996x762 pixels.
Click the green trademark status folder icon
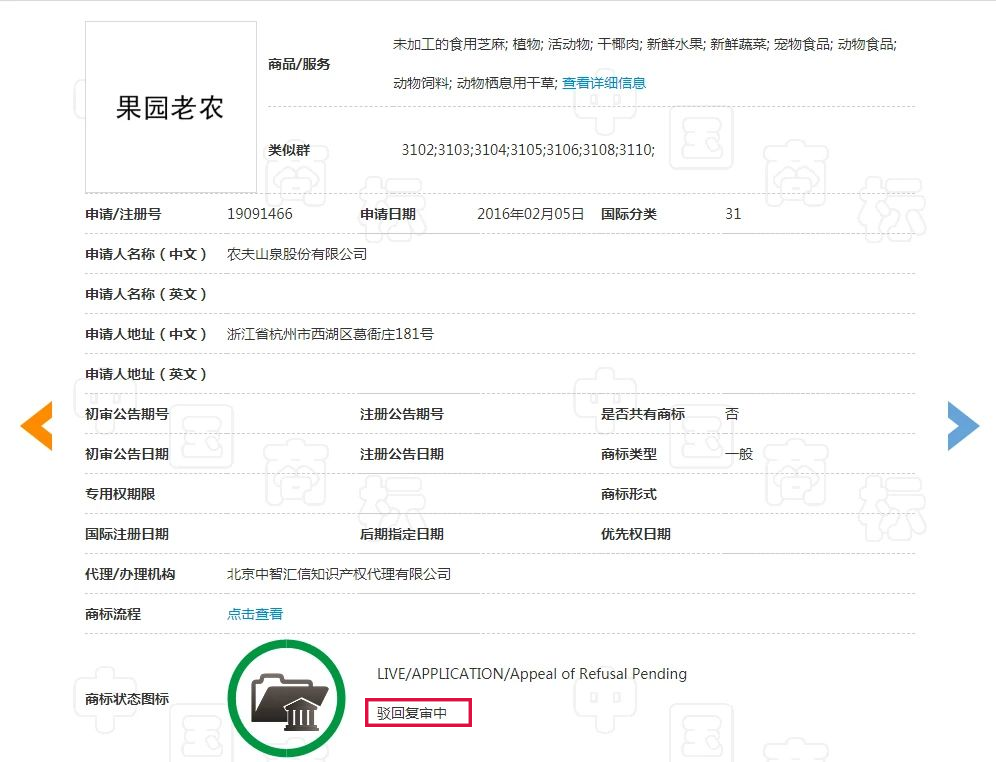(287, 697)
